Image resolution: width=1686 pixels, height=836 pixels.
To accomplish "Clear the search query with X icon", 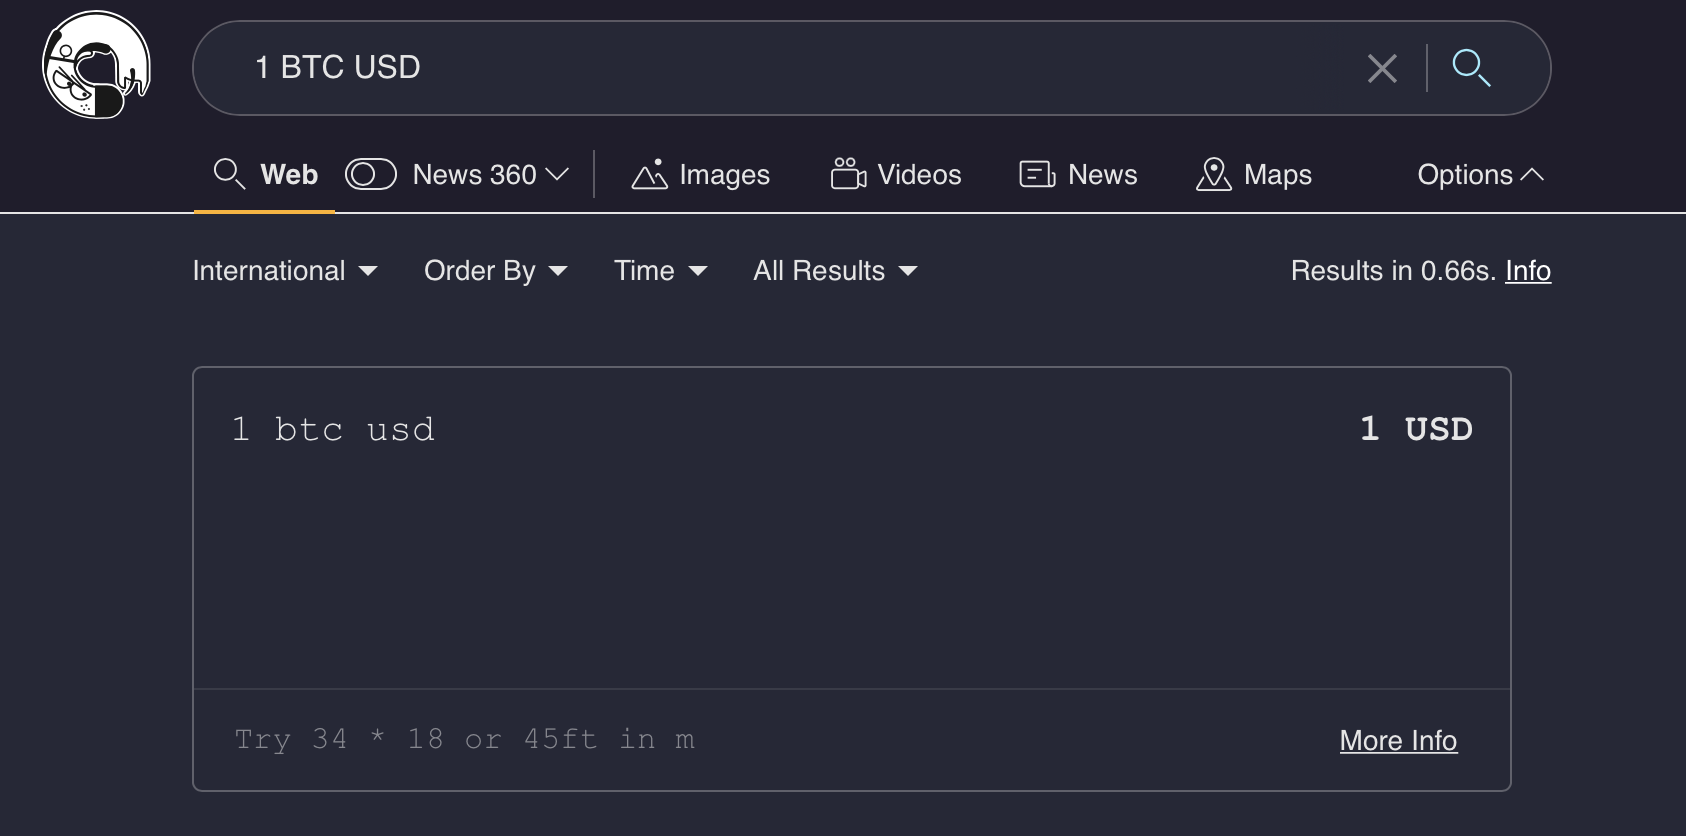I will [x=1382, y=69].
